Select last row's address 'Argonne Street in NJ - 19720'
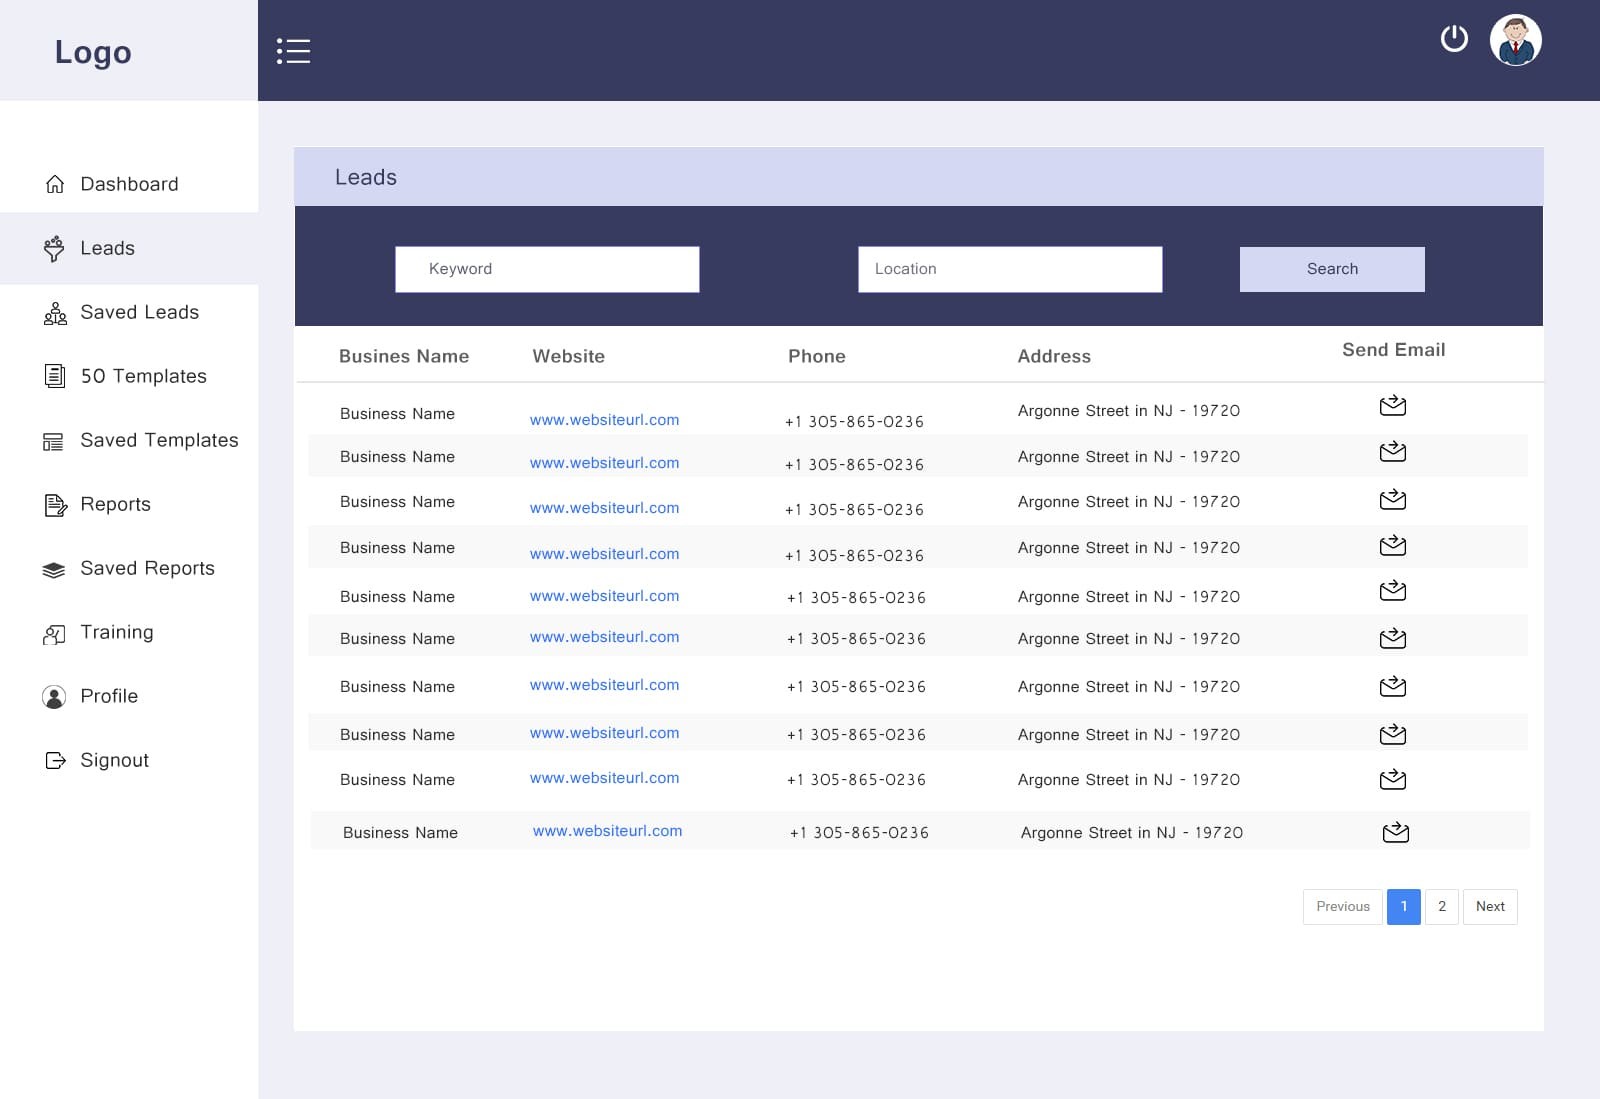1600x1099 pixels. [x=1132, y=833]
